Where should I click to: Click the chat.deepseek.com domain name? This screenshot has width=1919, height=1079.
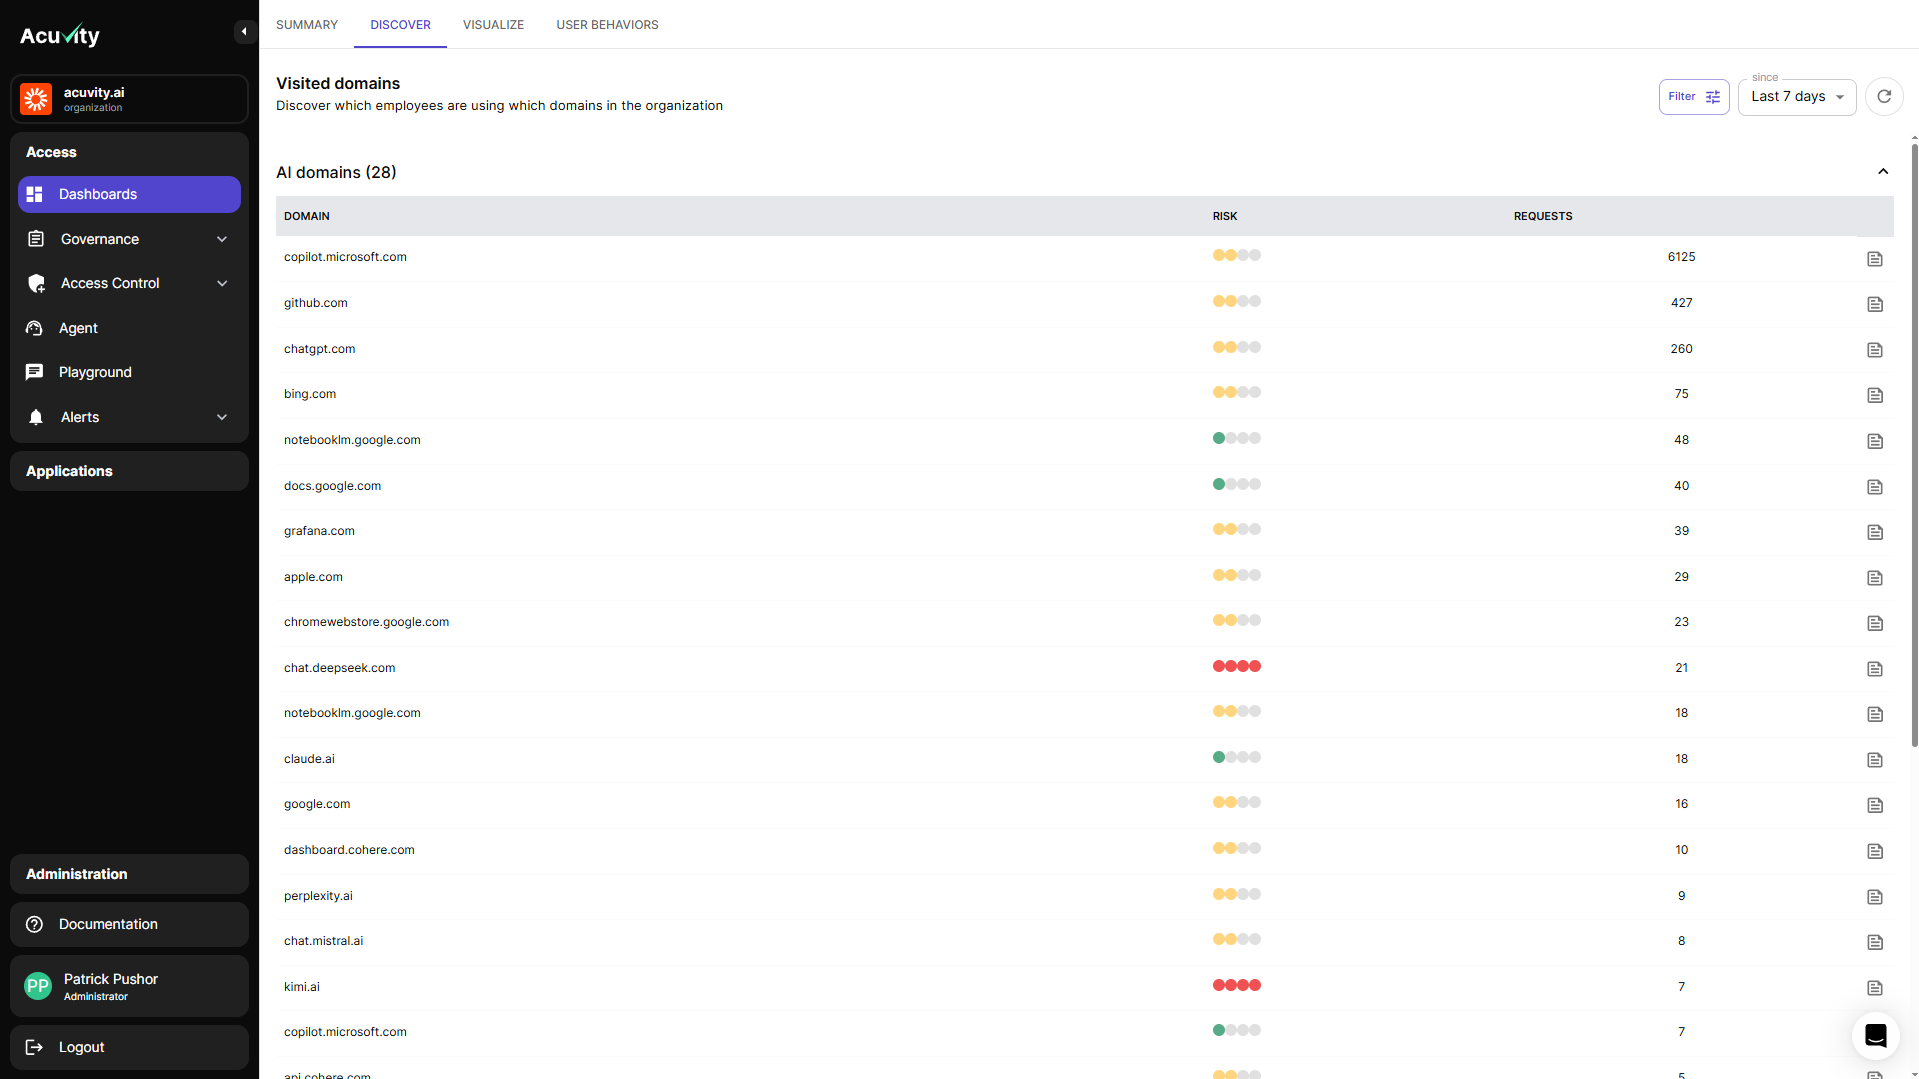pos(339,668)
